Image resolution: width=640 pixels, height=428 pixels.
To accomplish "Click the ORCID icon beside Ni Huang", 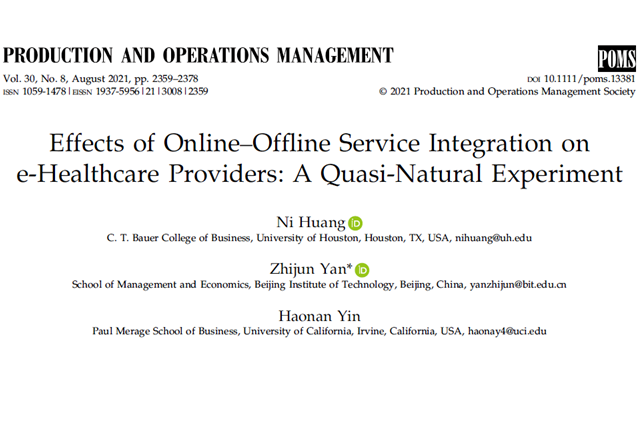I will (355, 223).
